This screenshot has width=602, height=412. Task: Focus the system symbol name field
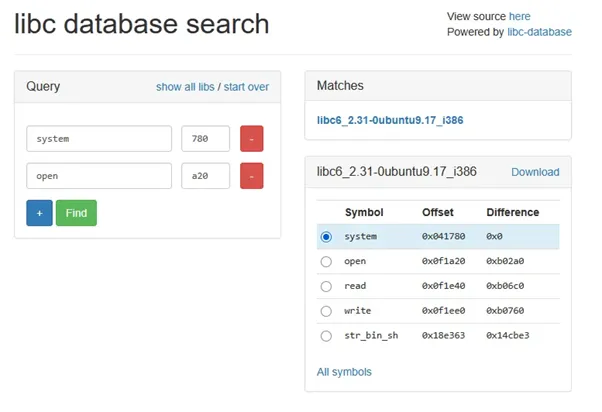99,139
